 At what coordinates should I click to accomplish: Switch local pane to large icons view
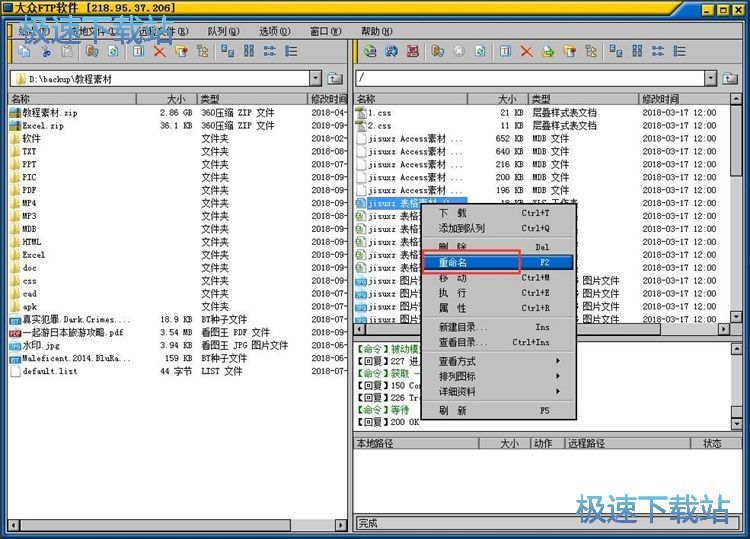click(x=227, y=51)
